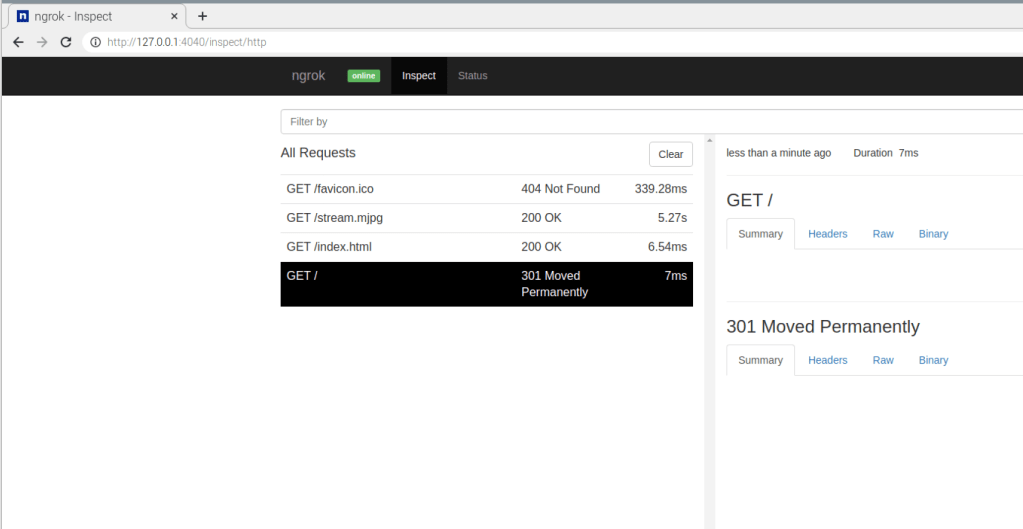Open the Status page in navbar
Viewport: 1023px width, 529px height.
[472, 76]
